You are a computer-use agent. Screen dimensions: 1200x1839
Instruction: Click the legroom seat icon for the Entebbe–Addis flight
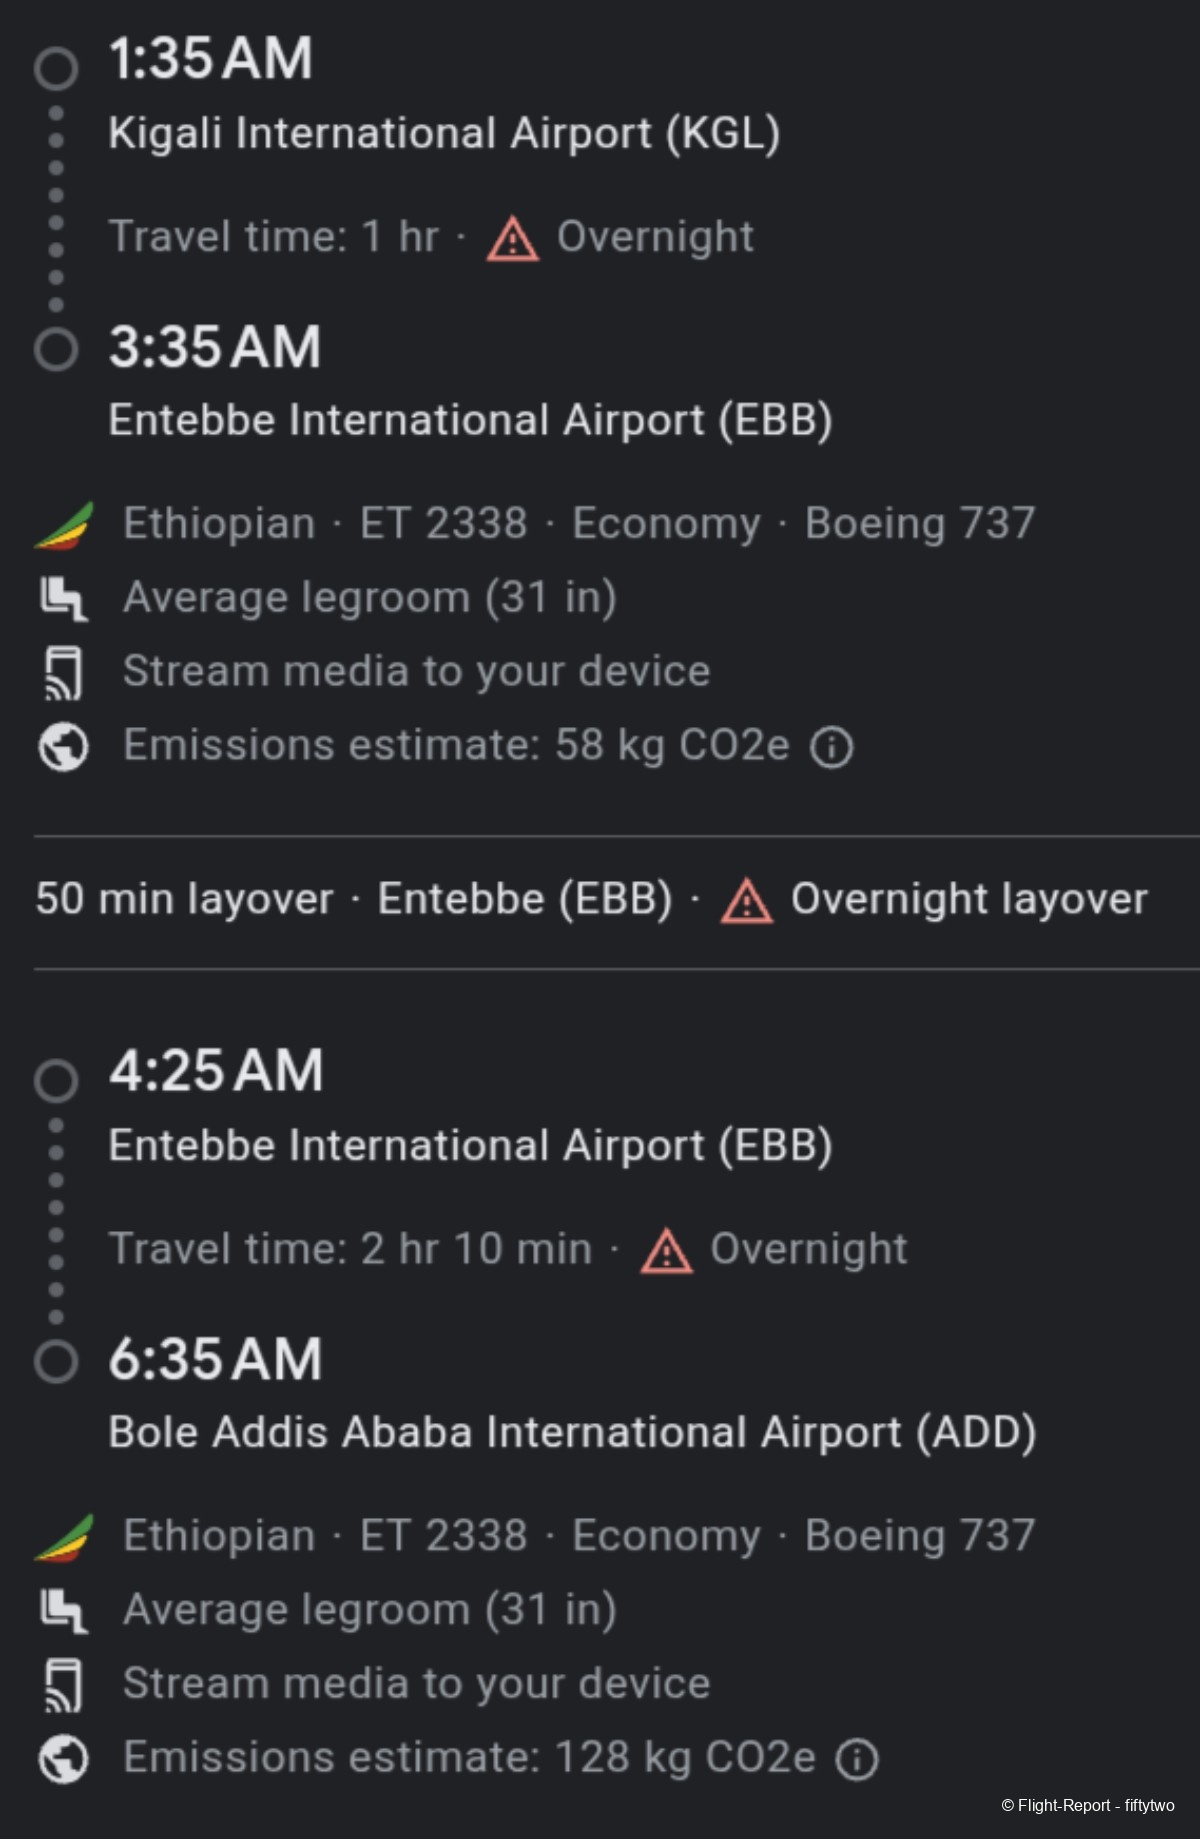tap(63, 1610)
